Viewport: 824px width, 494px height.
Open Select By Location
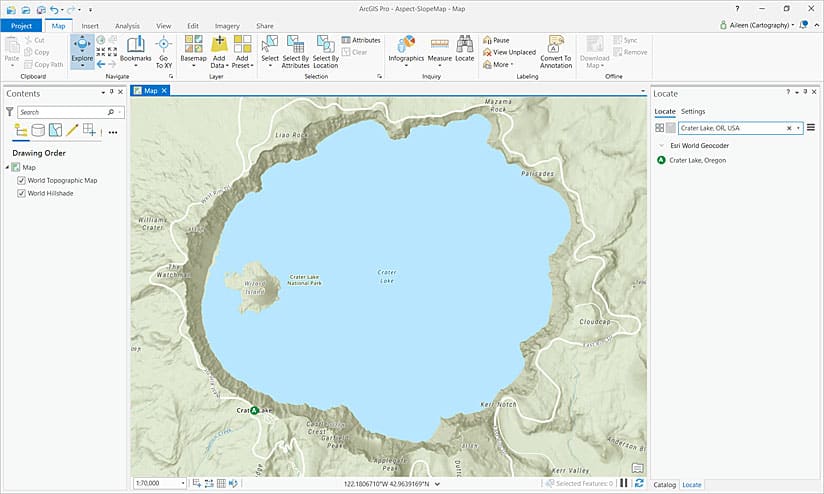click(x=325, y=52)
